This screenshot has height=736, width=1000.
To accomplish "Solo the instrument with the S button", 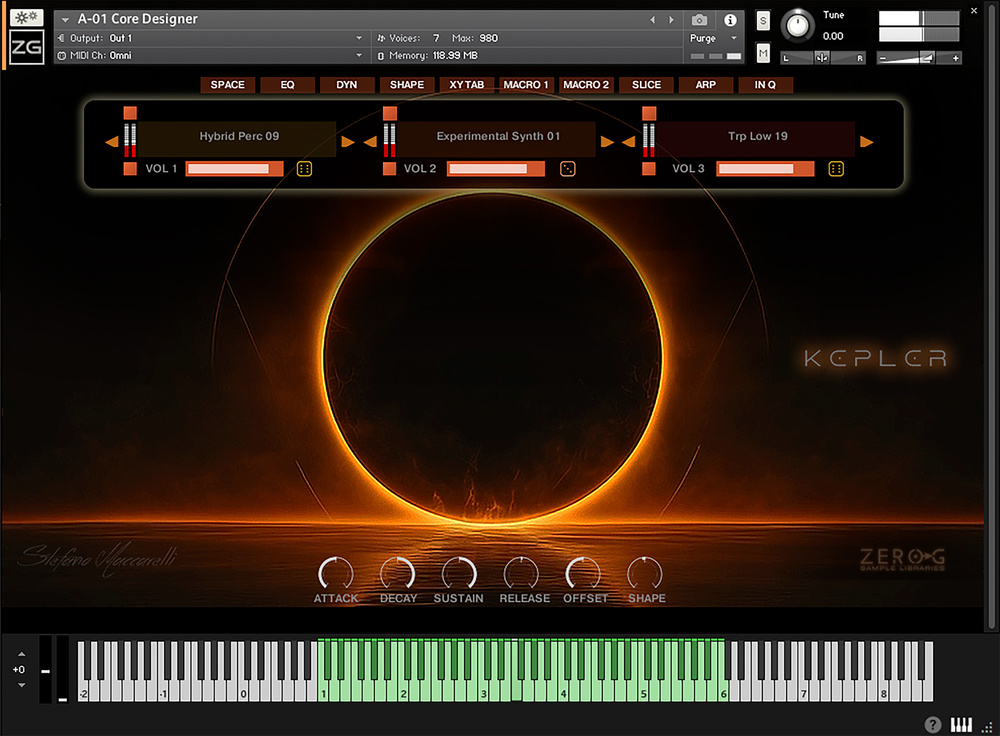I will (764, 21).
